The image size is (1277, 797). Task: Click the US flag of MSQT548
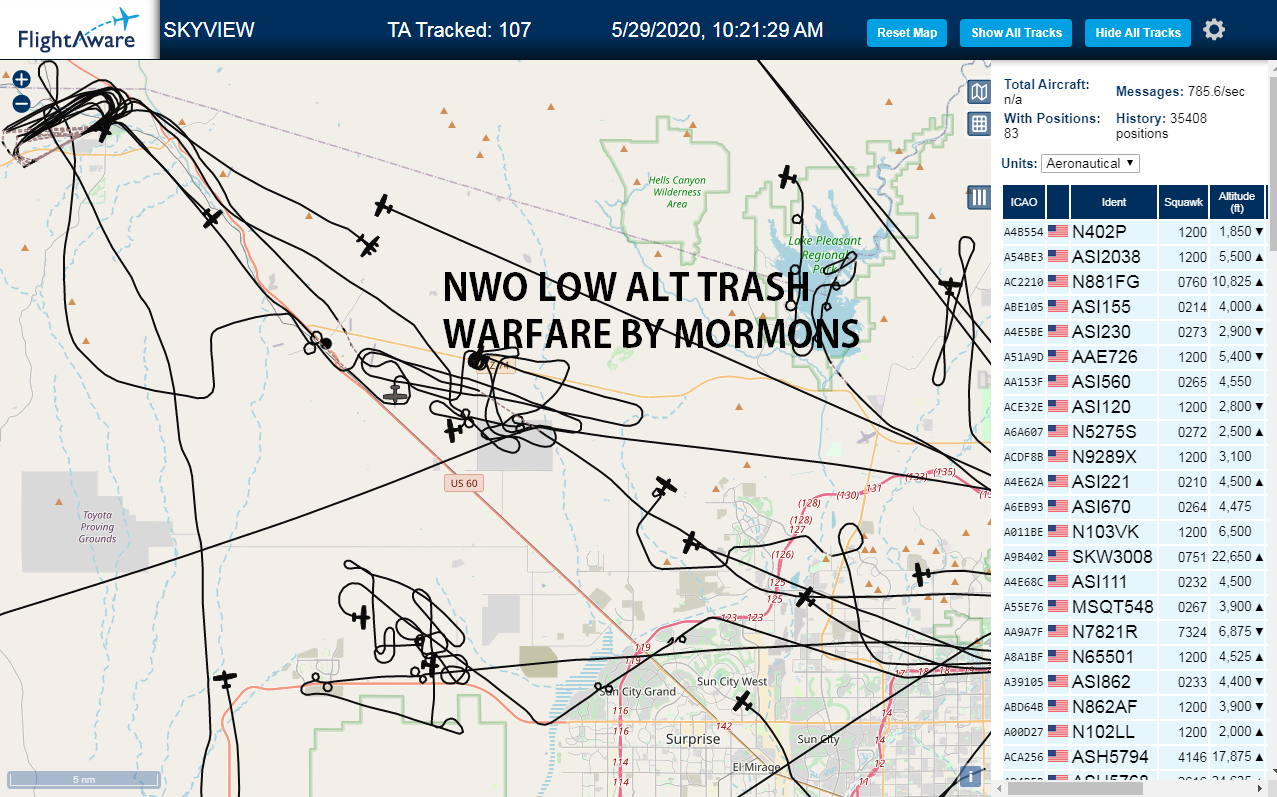click(x=1057, y=607)
